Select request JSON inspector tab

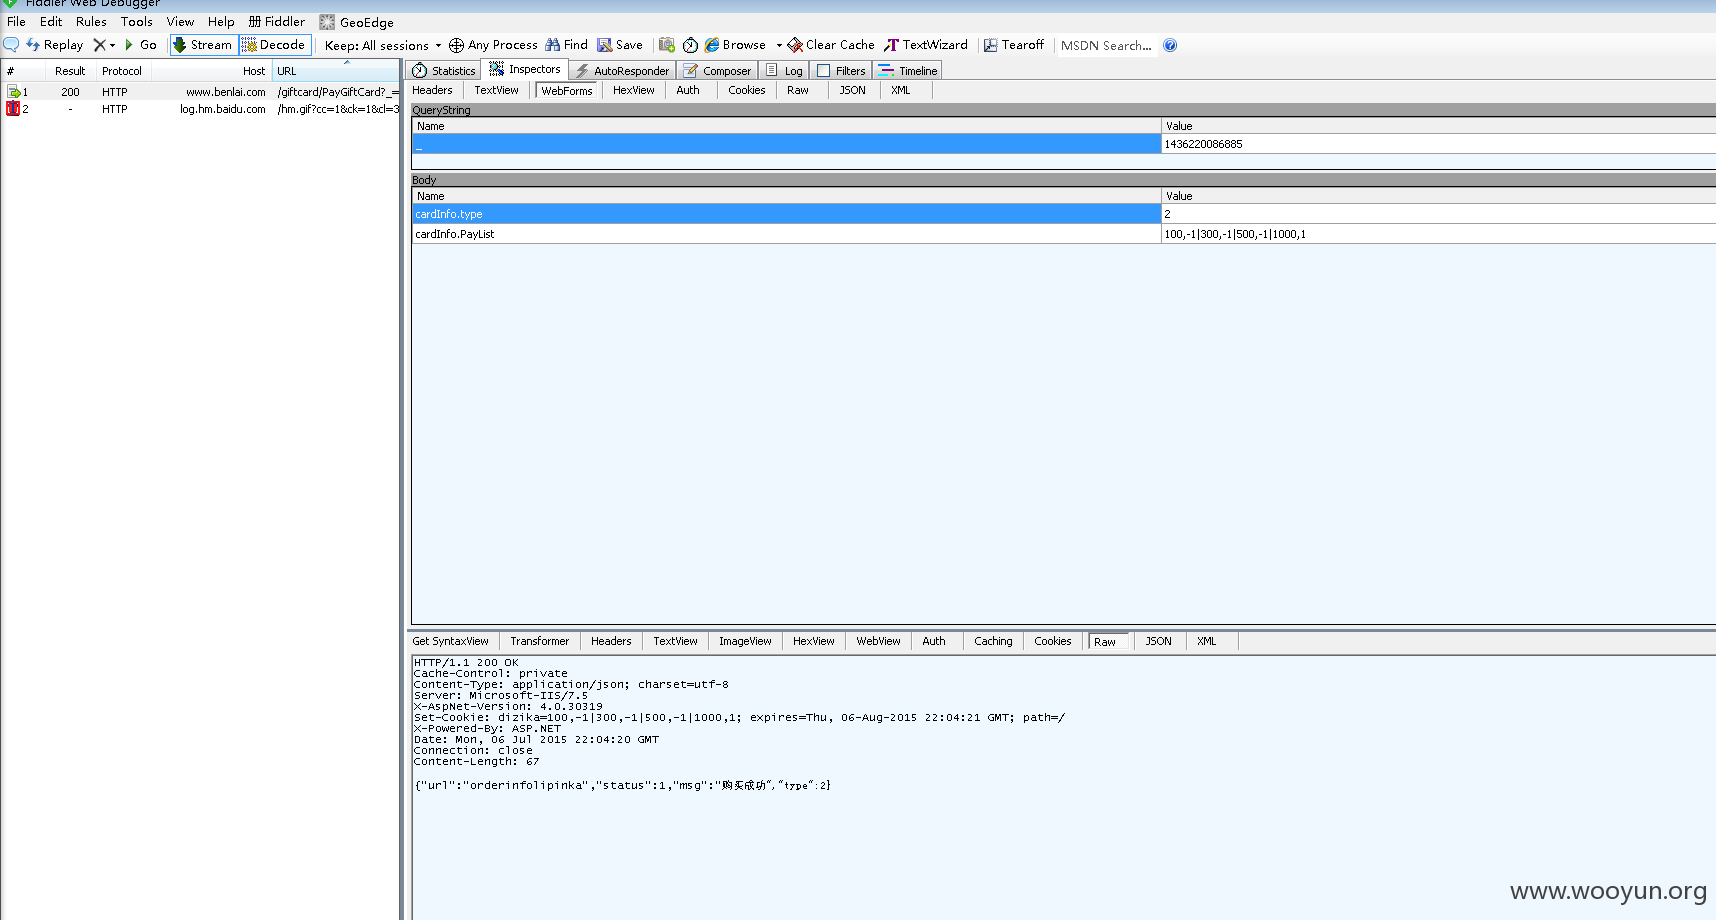pyautogui.click(x=852, y=90)
